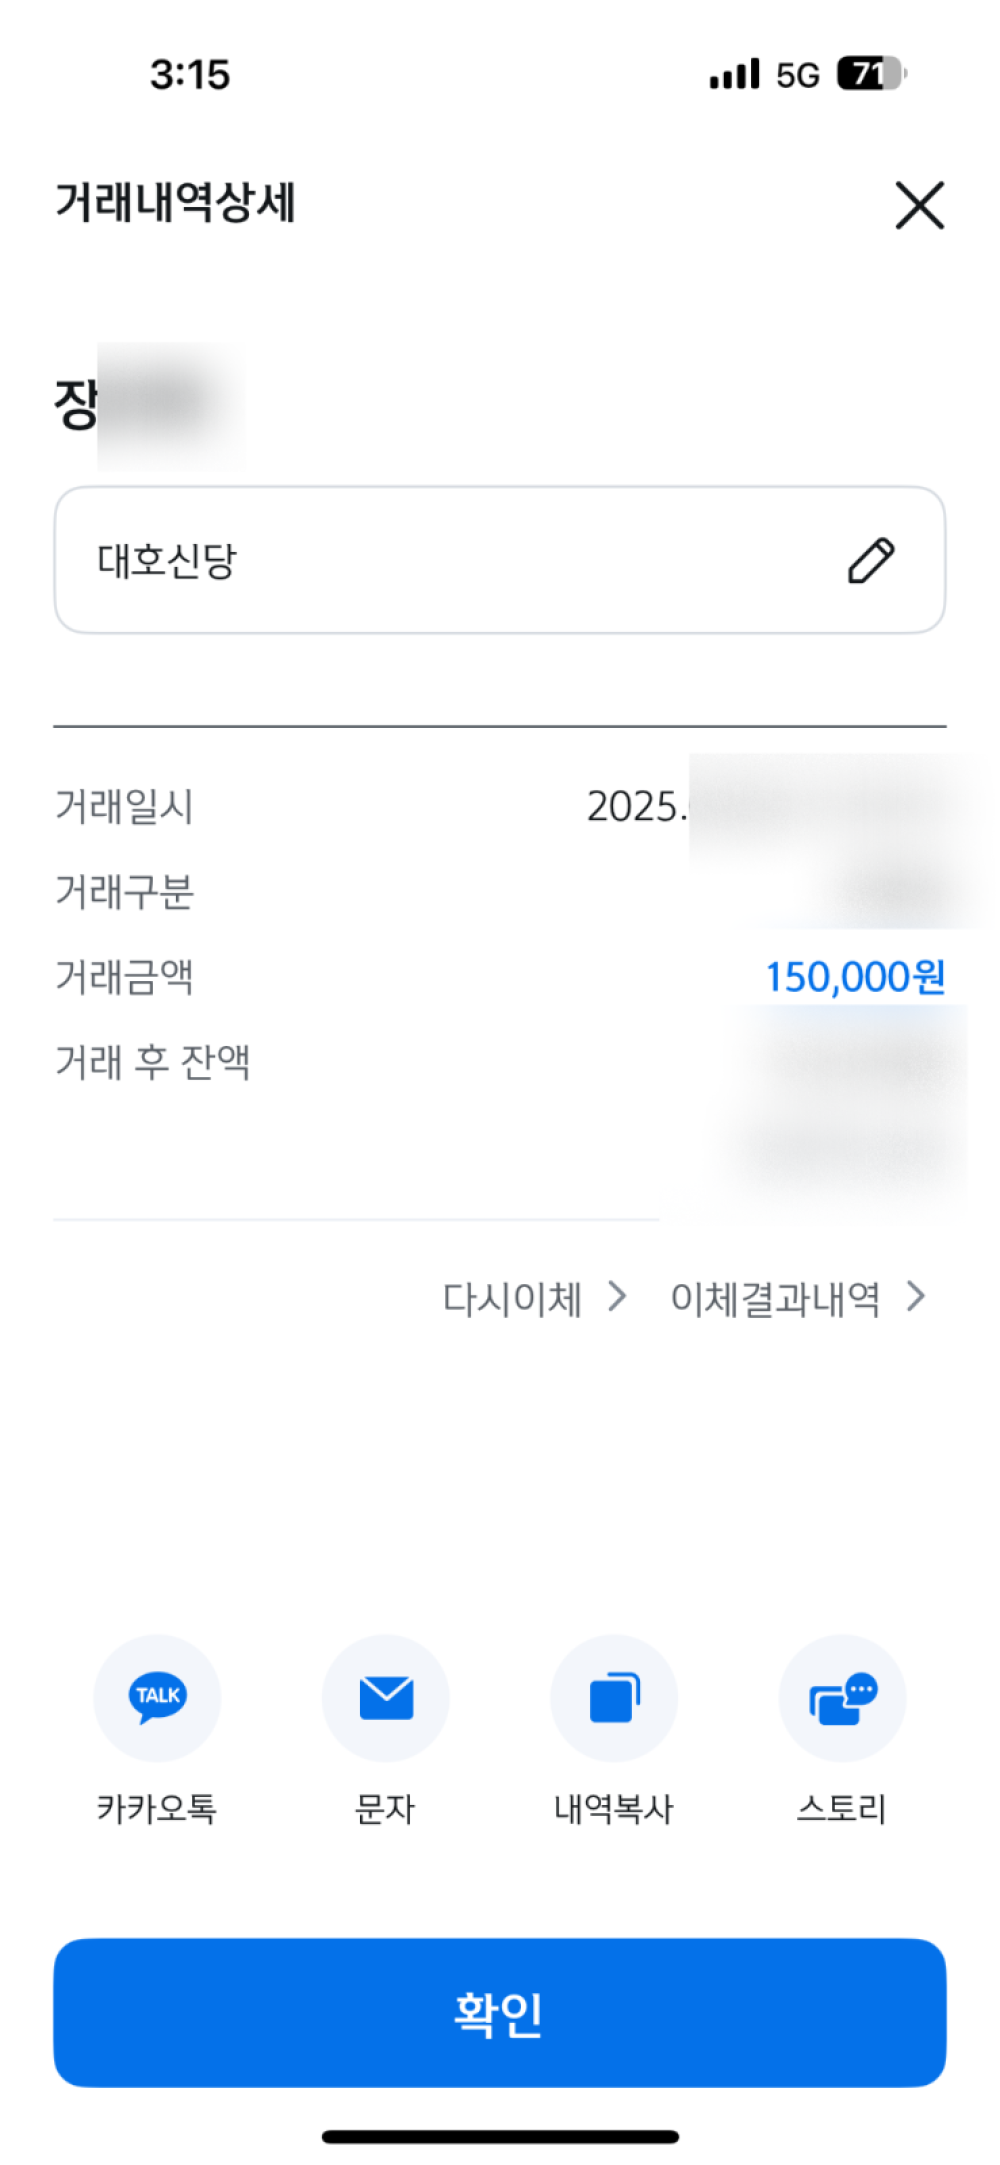Close the transaction detail screen
1000x2165 pixels.
[919, 205]
